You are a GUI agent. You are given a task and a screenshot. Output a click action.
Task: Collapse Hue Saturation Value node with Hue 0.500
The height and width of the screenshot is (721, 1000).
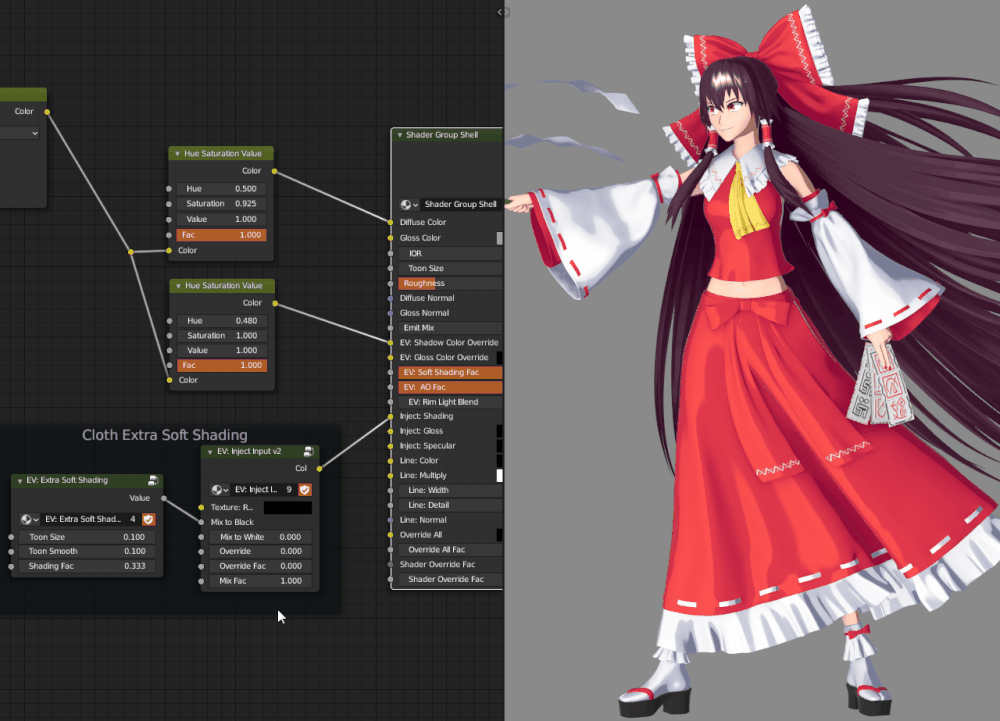178,154
